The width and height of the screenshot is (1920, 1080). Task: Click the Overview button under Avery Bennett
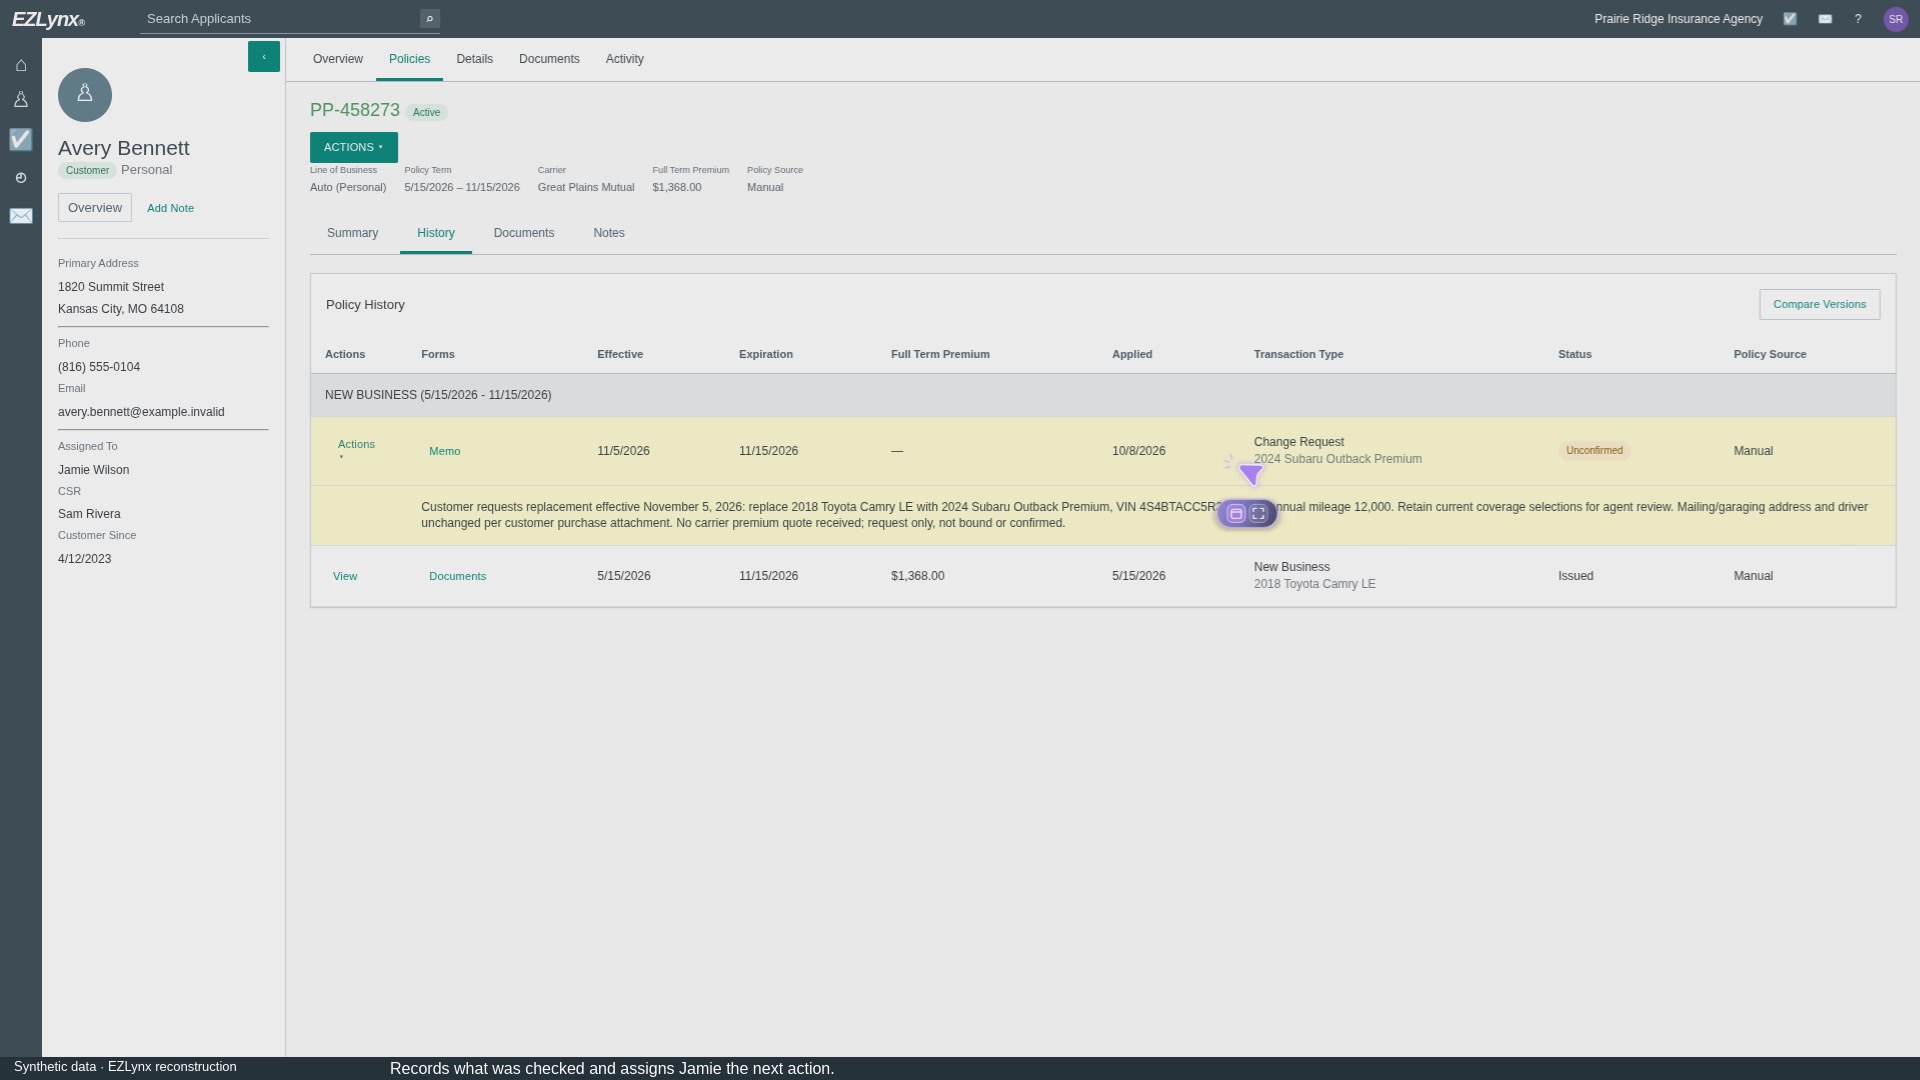click(95, 208)
